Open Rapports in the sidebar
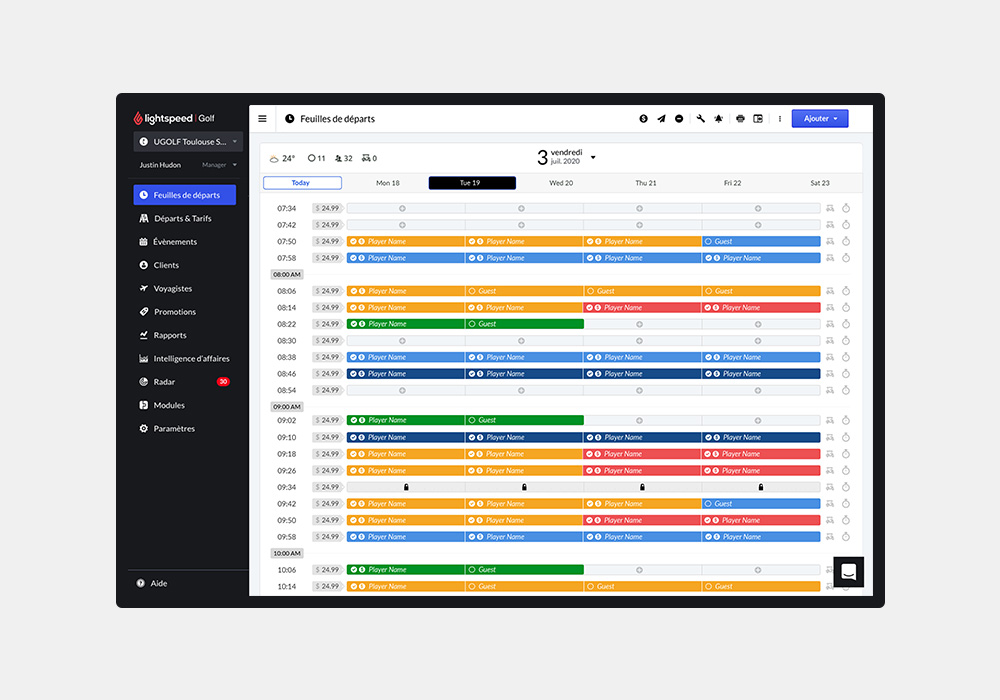1000x700 pixels. (170, 335)
